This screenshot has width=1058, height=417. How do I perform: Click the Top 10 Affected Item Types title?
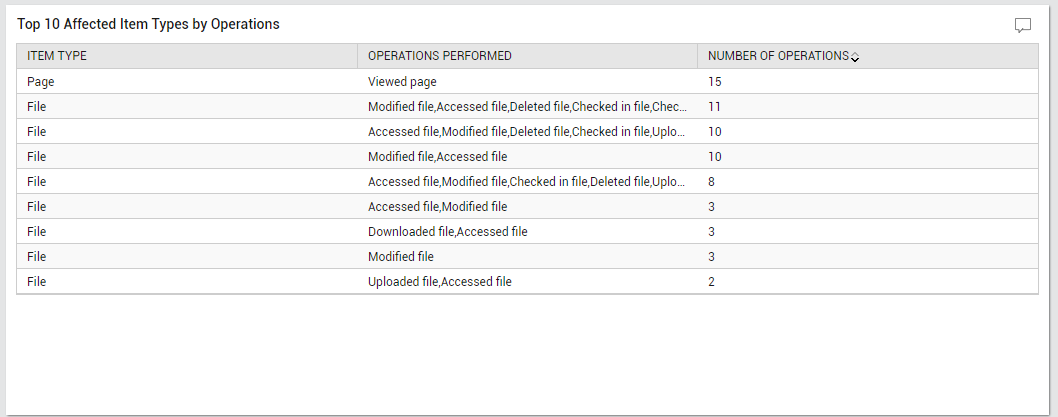pyautogui.click(x=148, y=24)
